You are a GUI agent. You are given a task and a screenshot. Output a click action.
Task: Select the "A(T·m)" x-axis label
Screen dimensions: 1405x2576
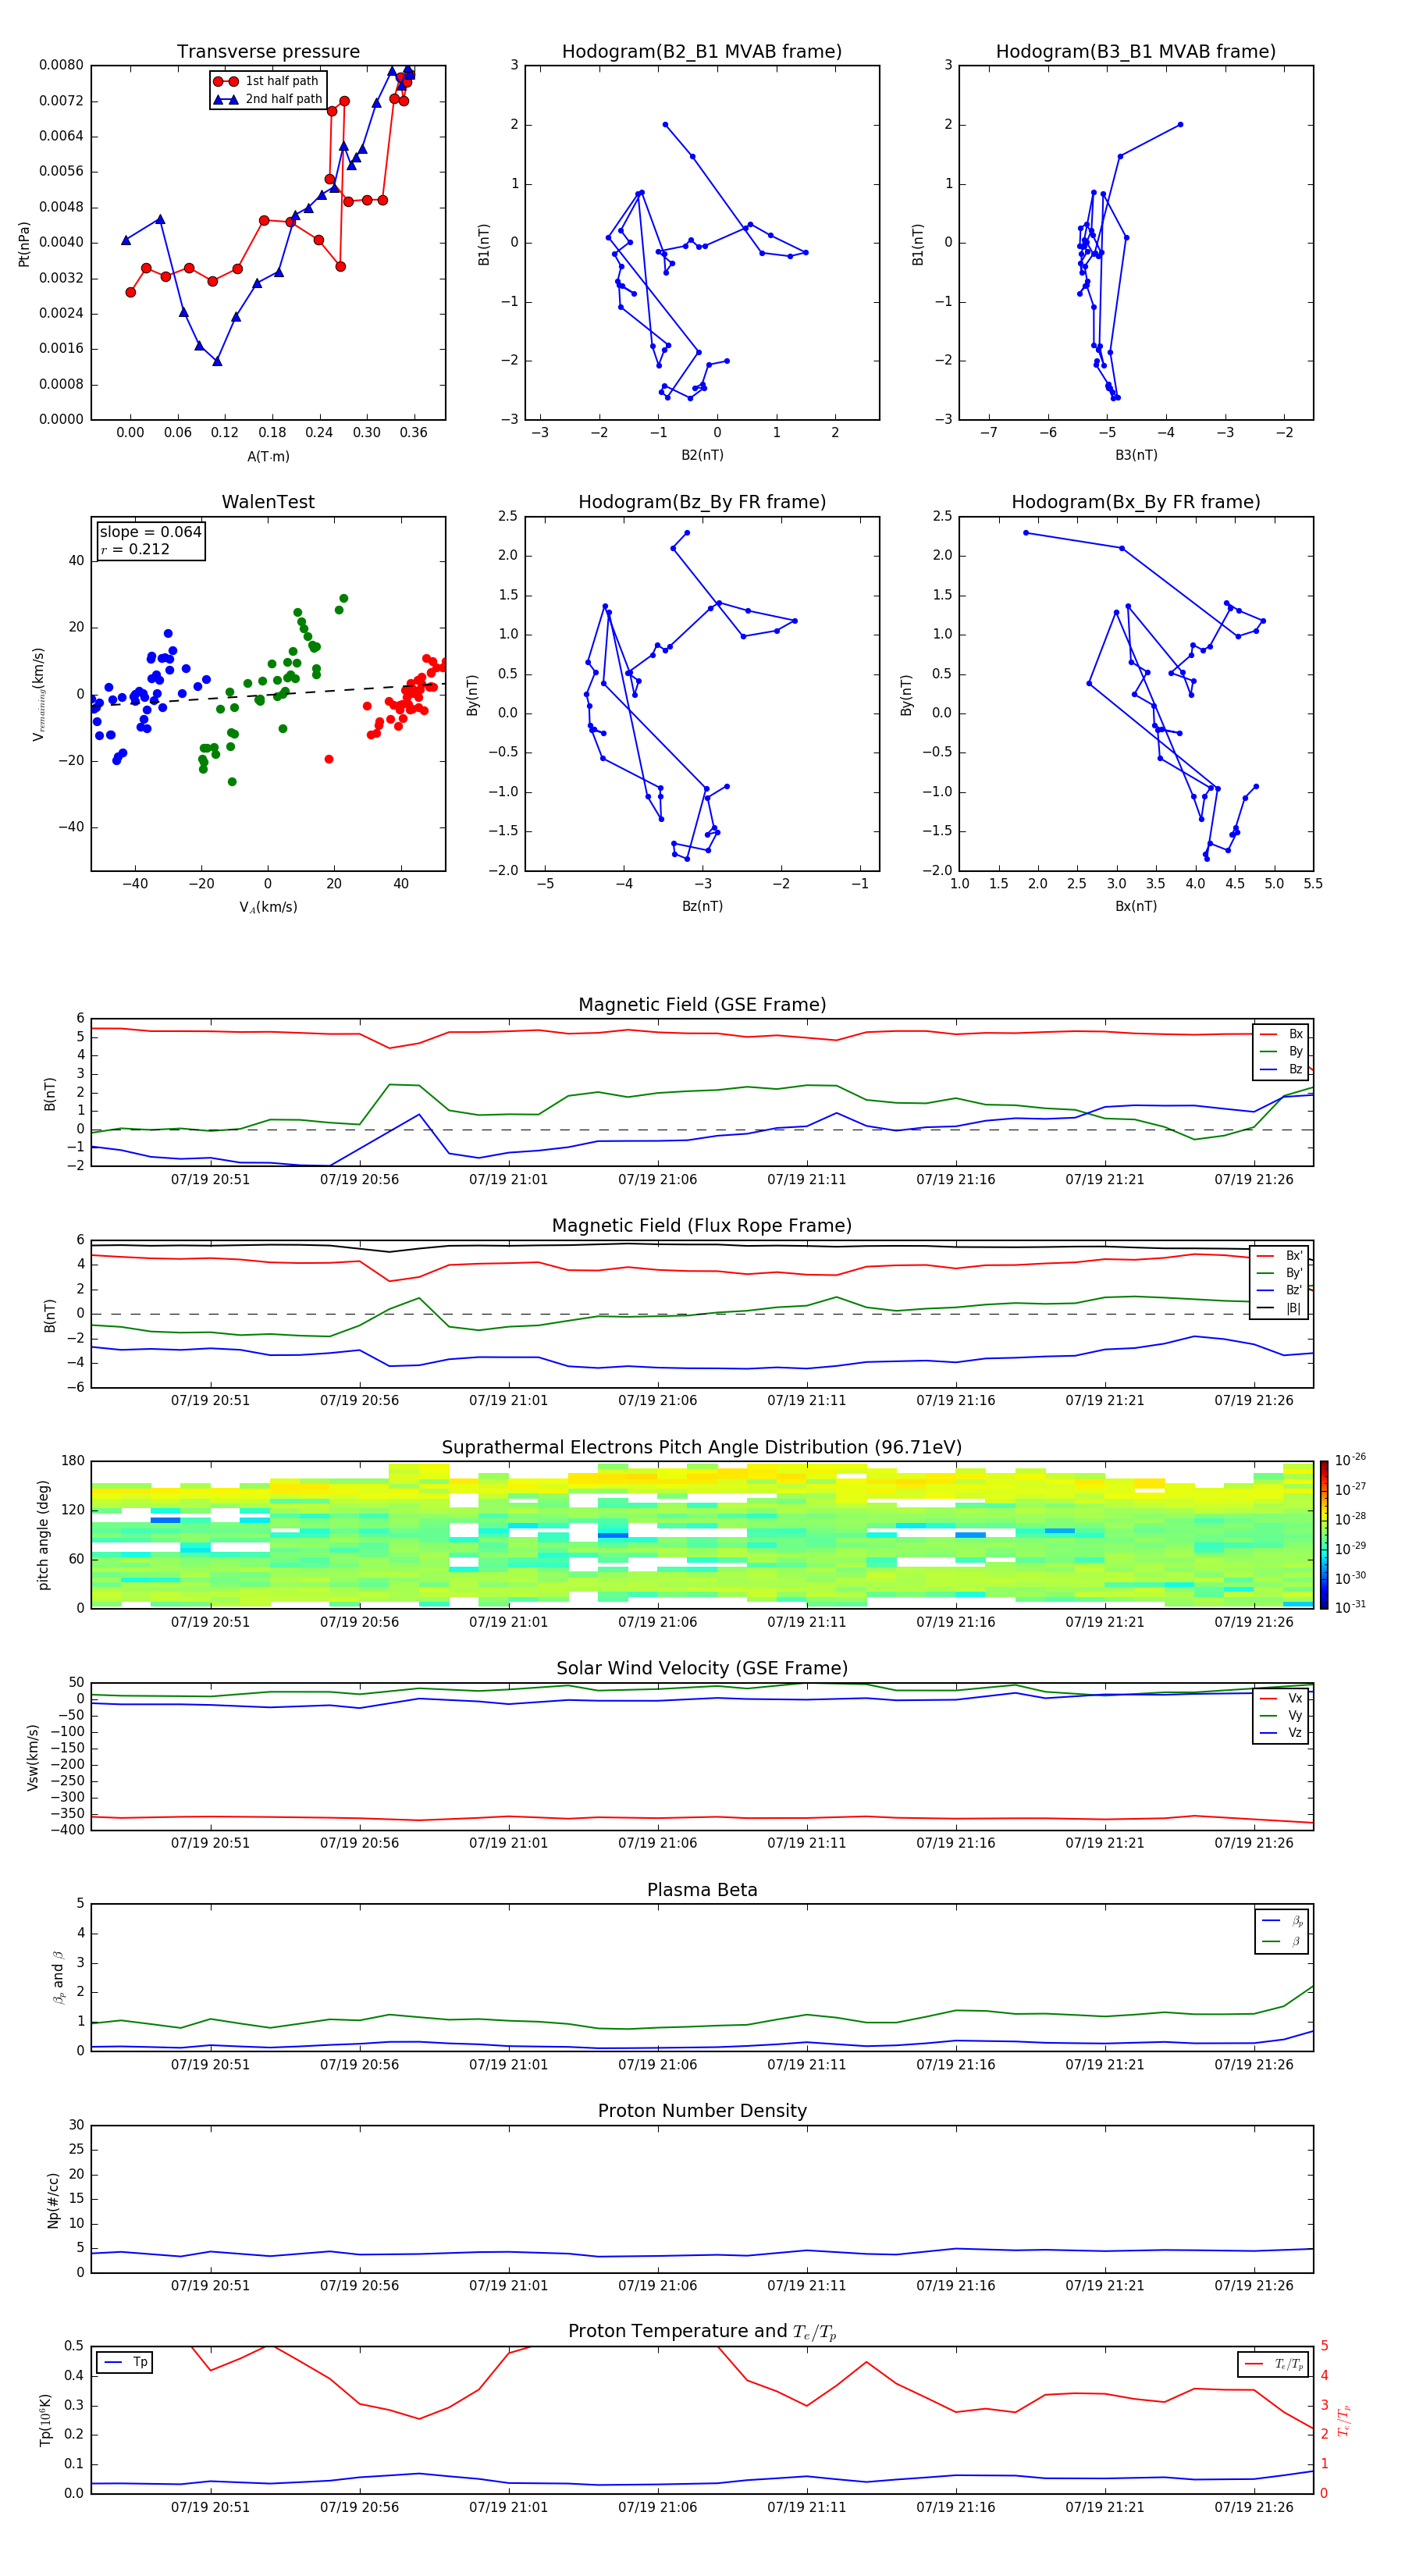coord(268,457)
